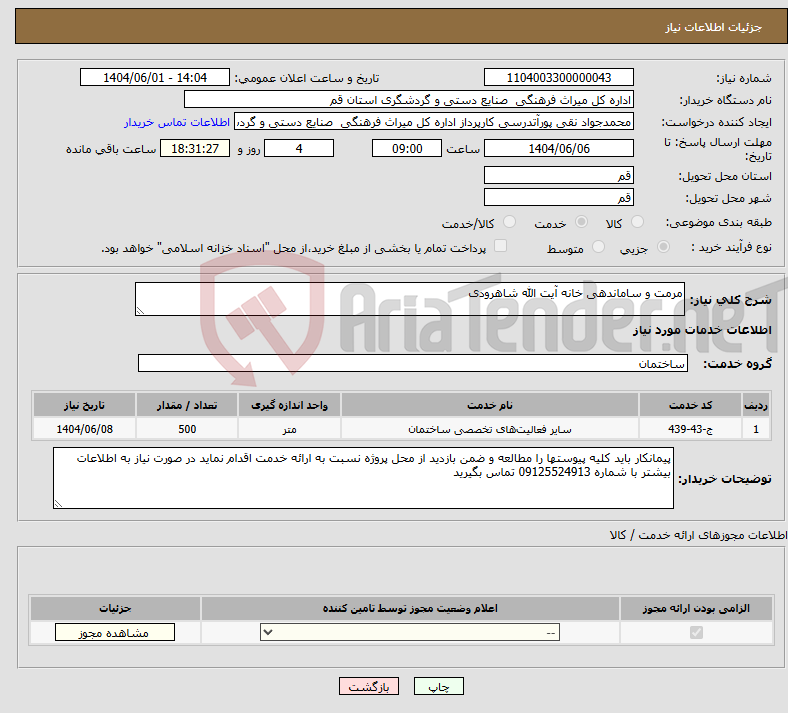
Task: Click the description textarea resize handle
Action: [x=140, y=311]
